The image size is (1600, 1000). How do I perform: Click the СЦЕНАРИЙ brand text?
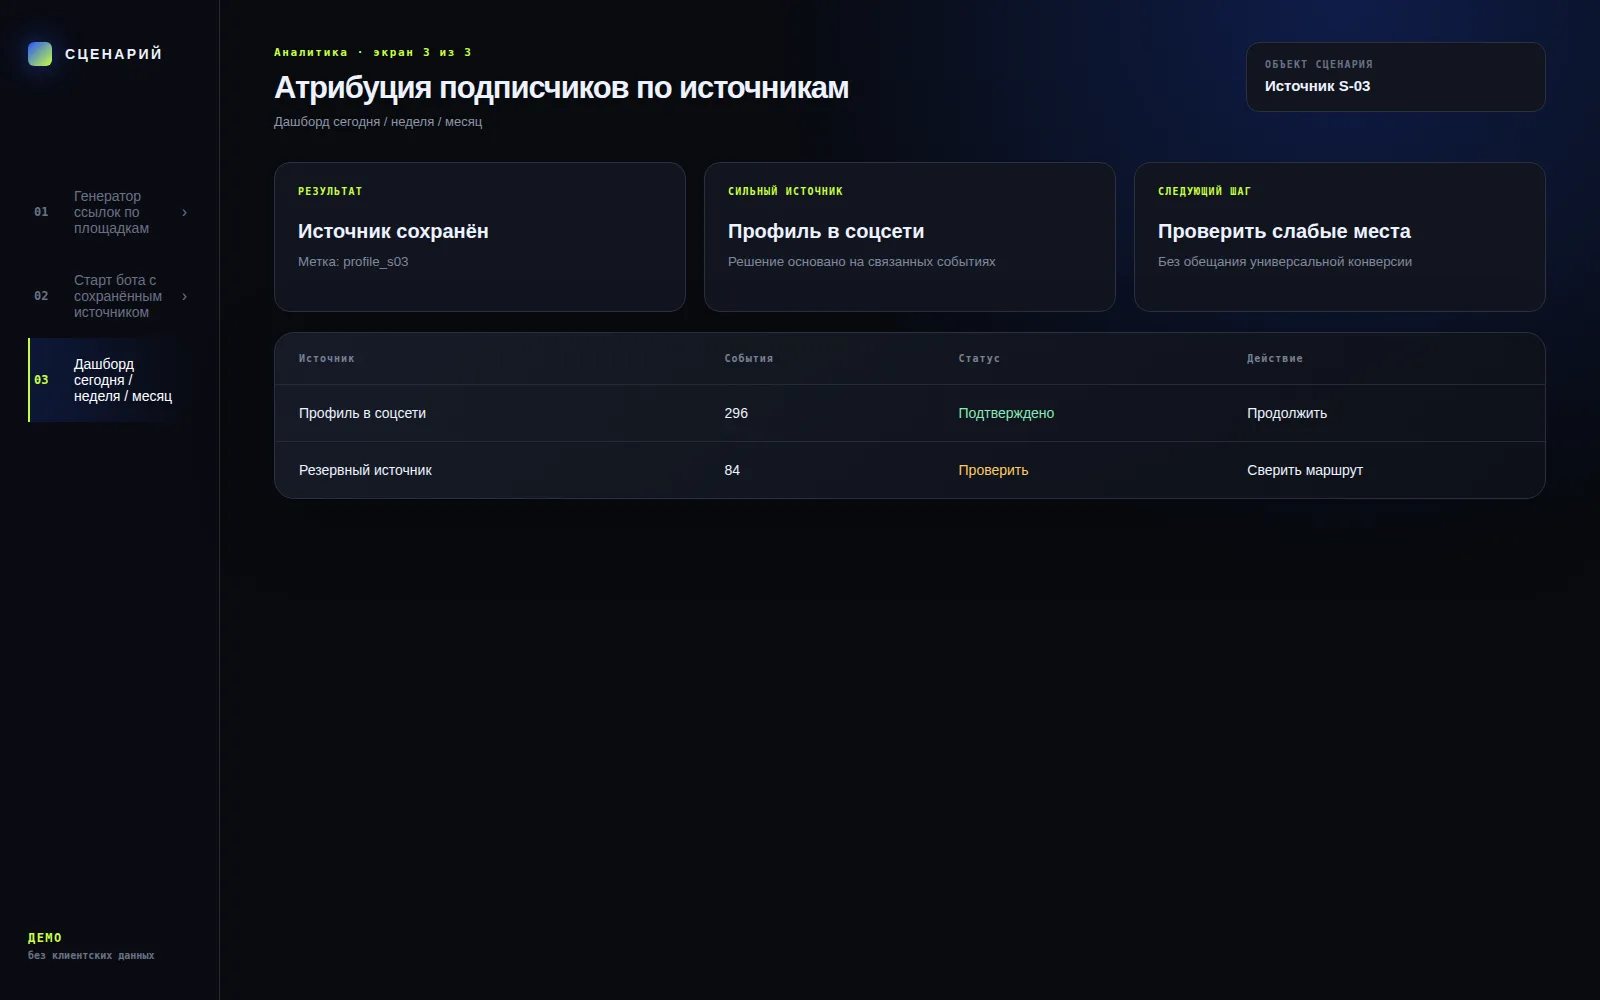click(113, 54)
